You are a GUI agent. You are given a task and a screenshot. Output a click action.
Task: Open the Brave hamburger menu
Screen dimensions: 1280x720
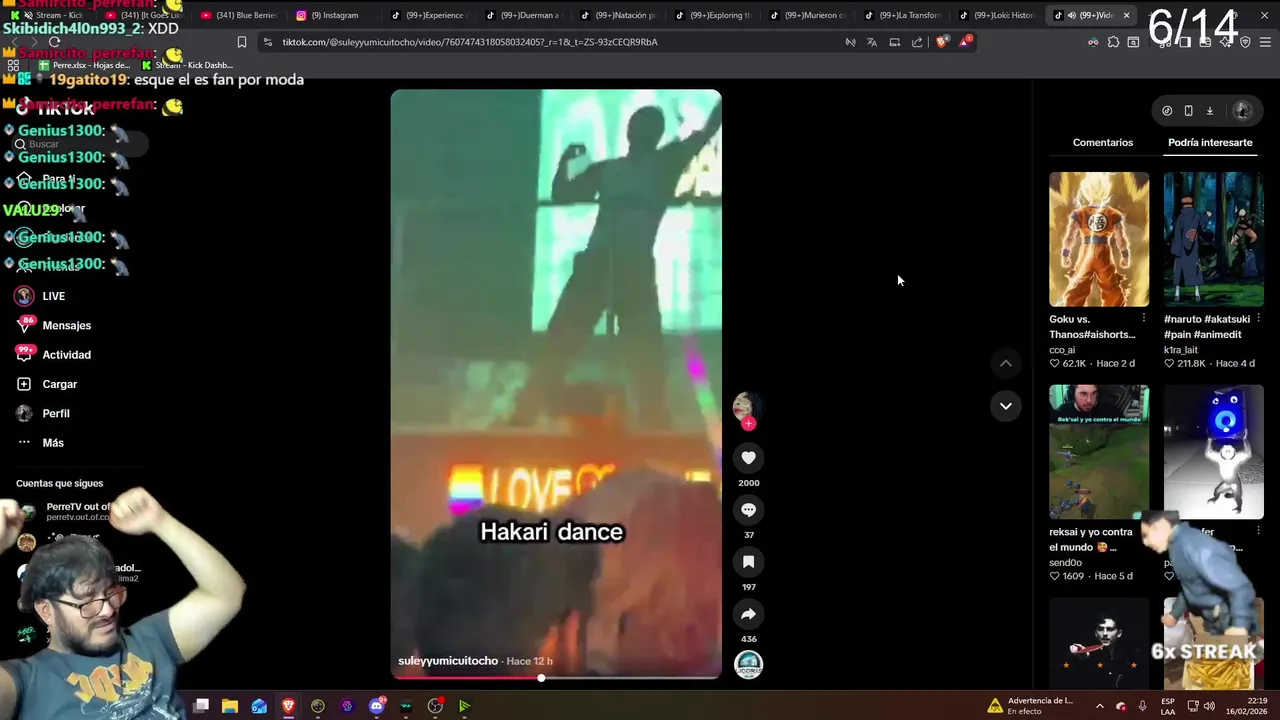click(x=1265, y=42)
